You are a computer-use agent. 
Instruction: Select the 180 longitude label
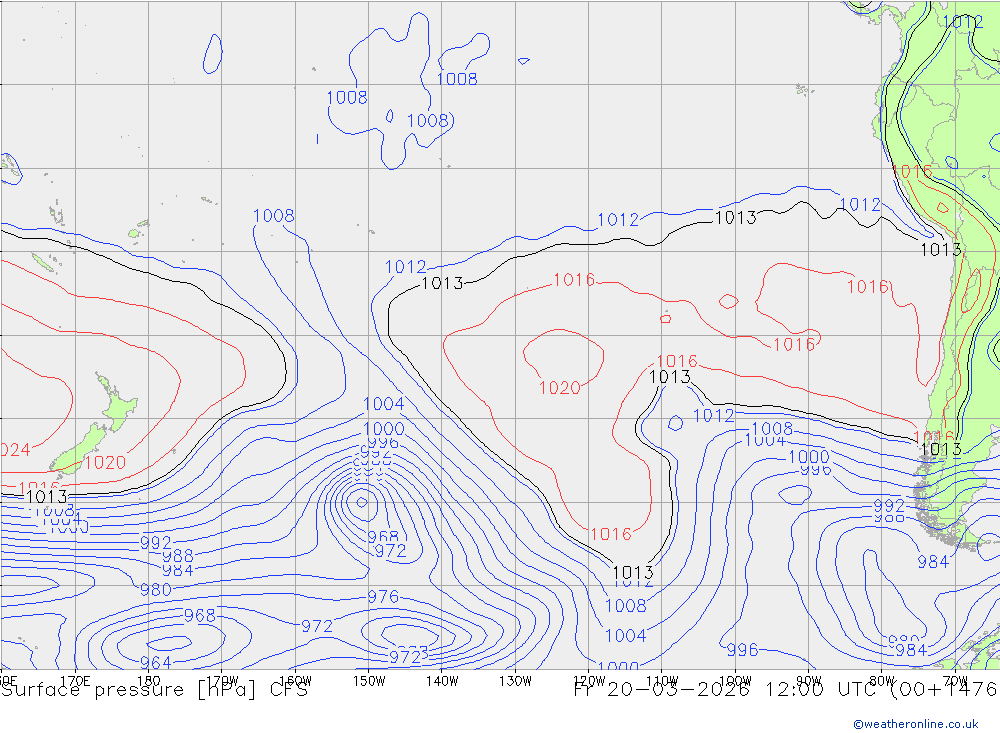click(x=149, y=681)
